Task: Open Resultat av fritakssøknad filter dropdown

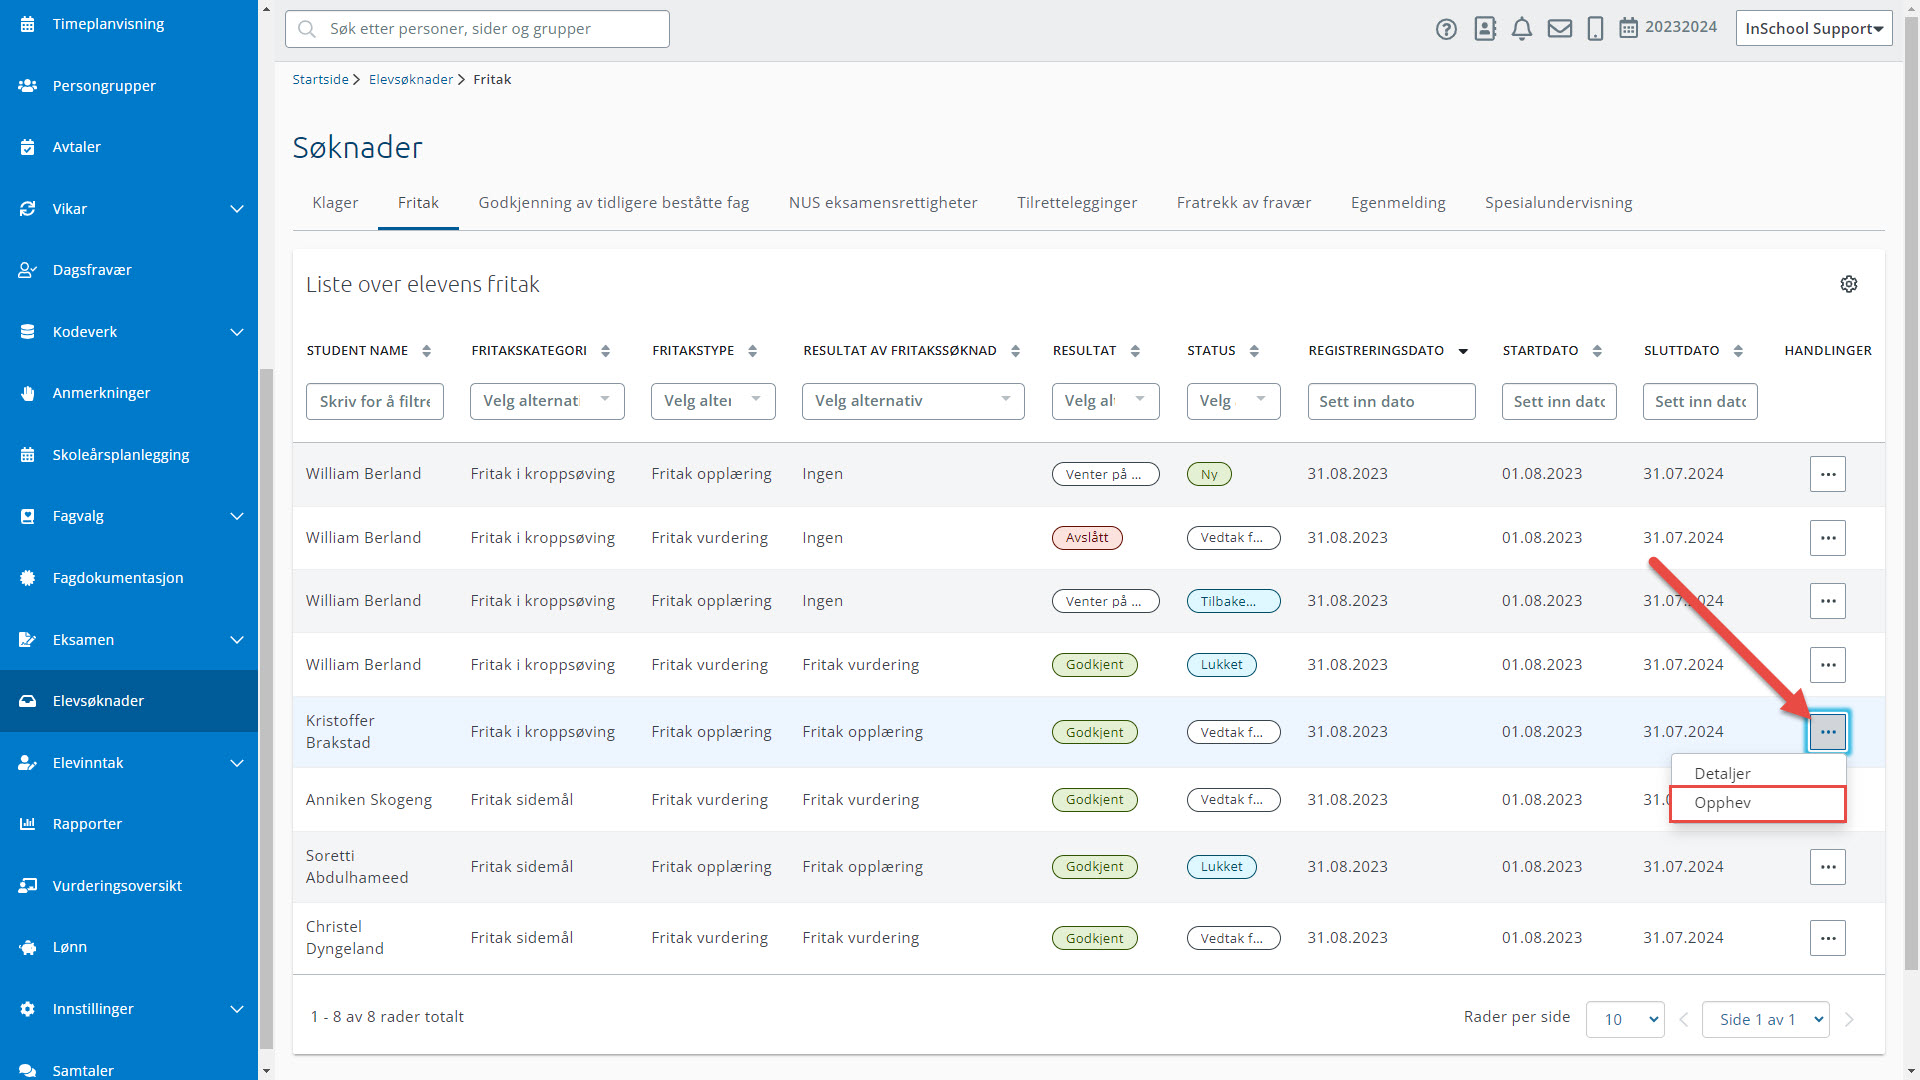Action: pyautogui.click(x=913, y=401)
